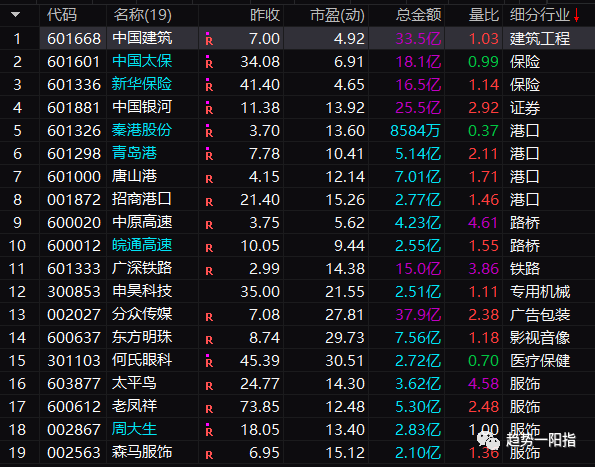Viewport: 595px width, 467px height.
Task: Select stock name 老凤祥
Action: [x=135, y=406]
